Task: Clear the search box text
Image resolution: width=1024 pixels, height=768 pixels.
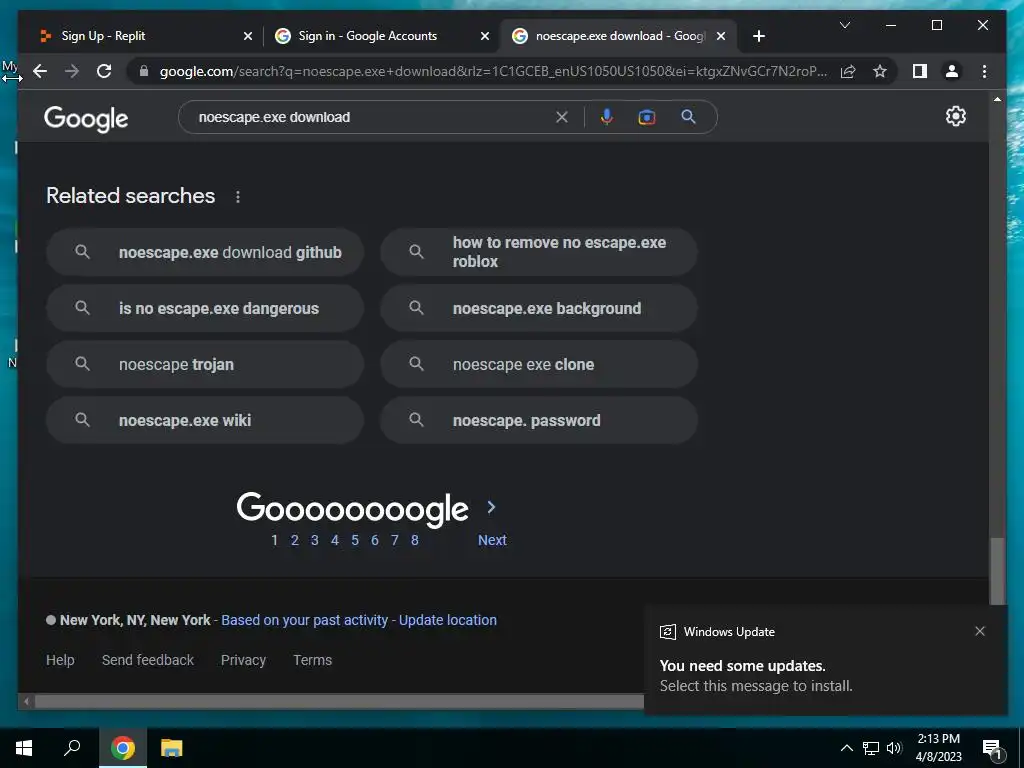Action: (x=562, y=117)
